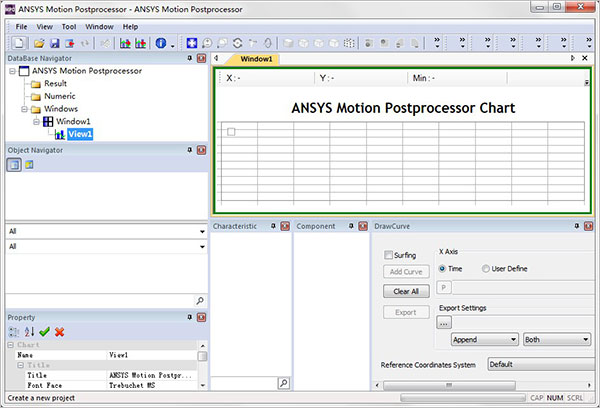600x408 pixels.
Task: Select the User Define radio button
Action: (x=486, y=269)
